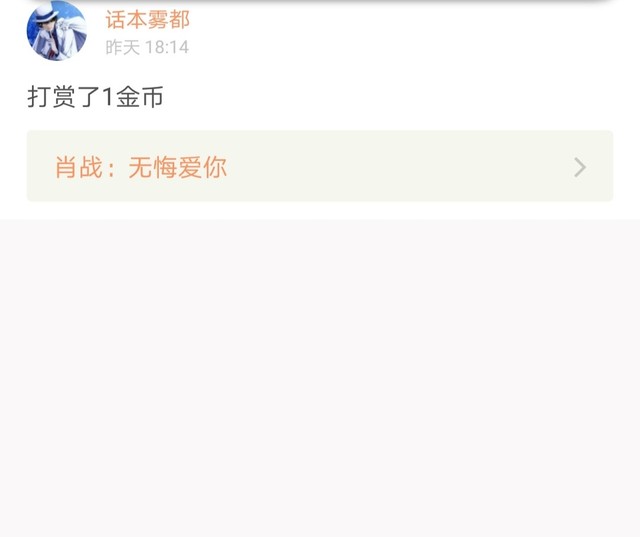Open the 话本雾都 profile avatar
The image size is (640, 537).
pyautogui.click(x=56, y=31)
